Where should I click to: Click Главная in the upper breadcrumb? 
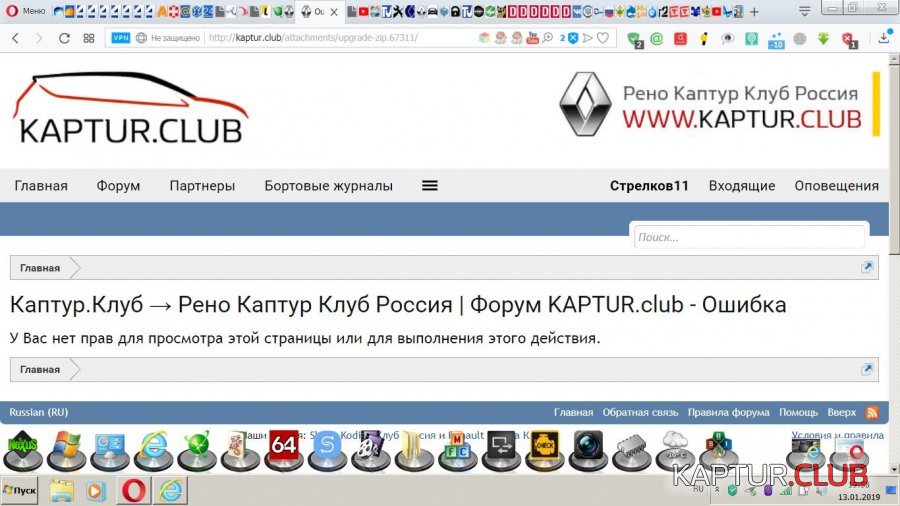click(40, 268)
